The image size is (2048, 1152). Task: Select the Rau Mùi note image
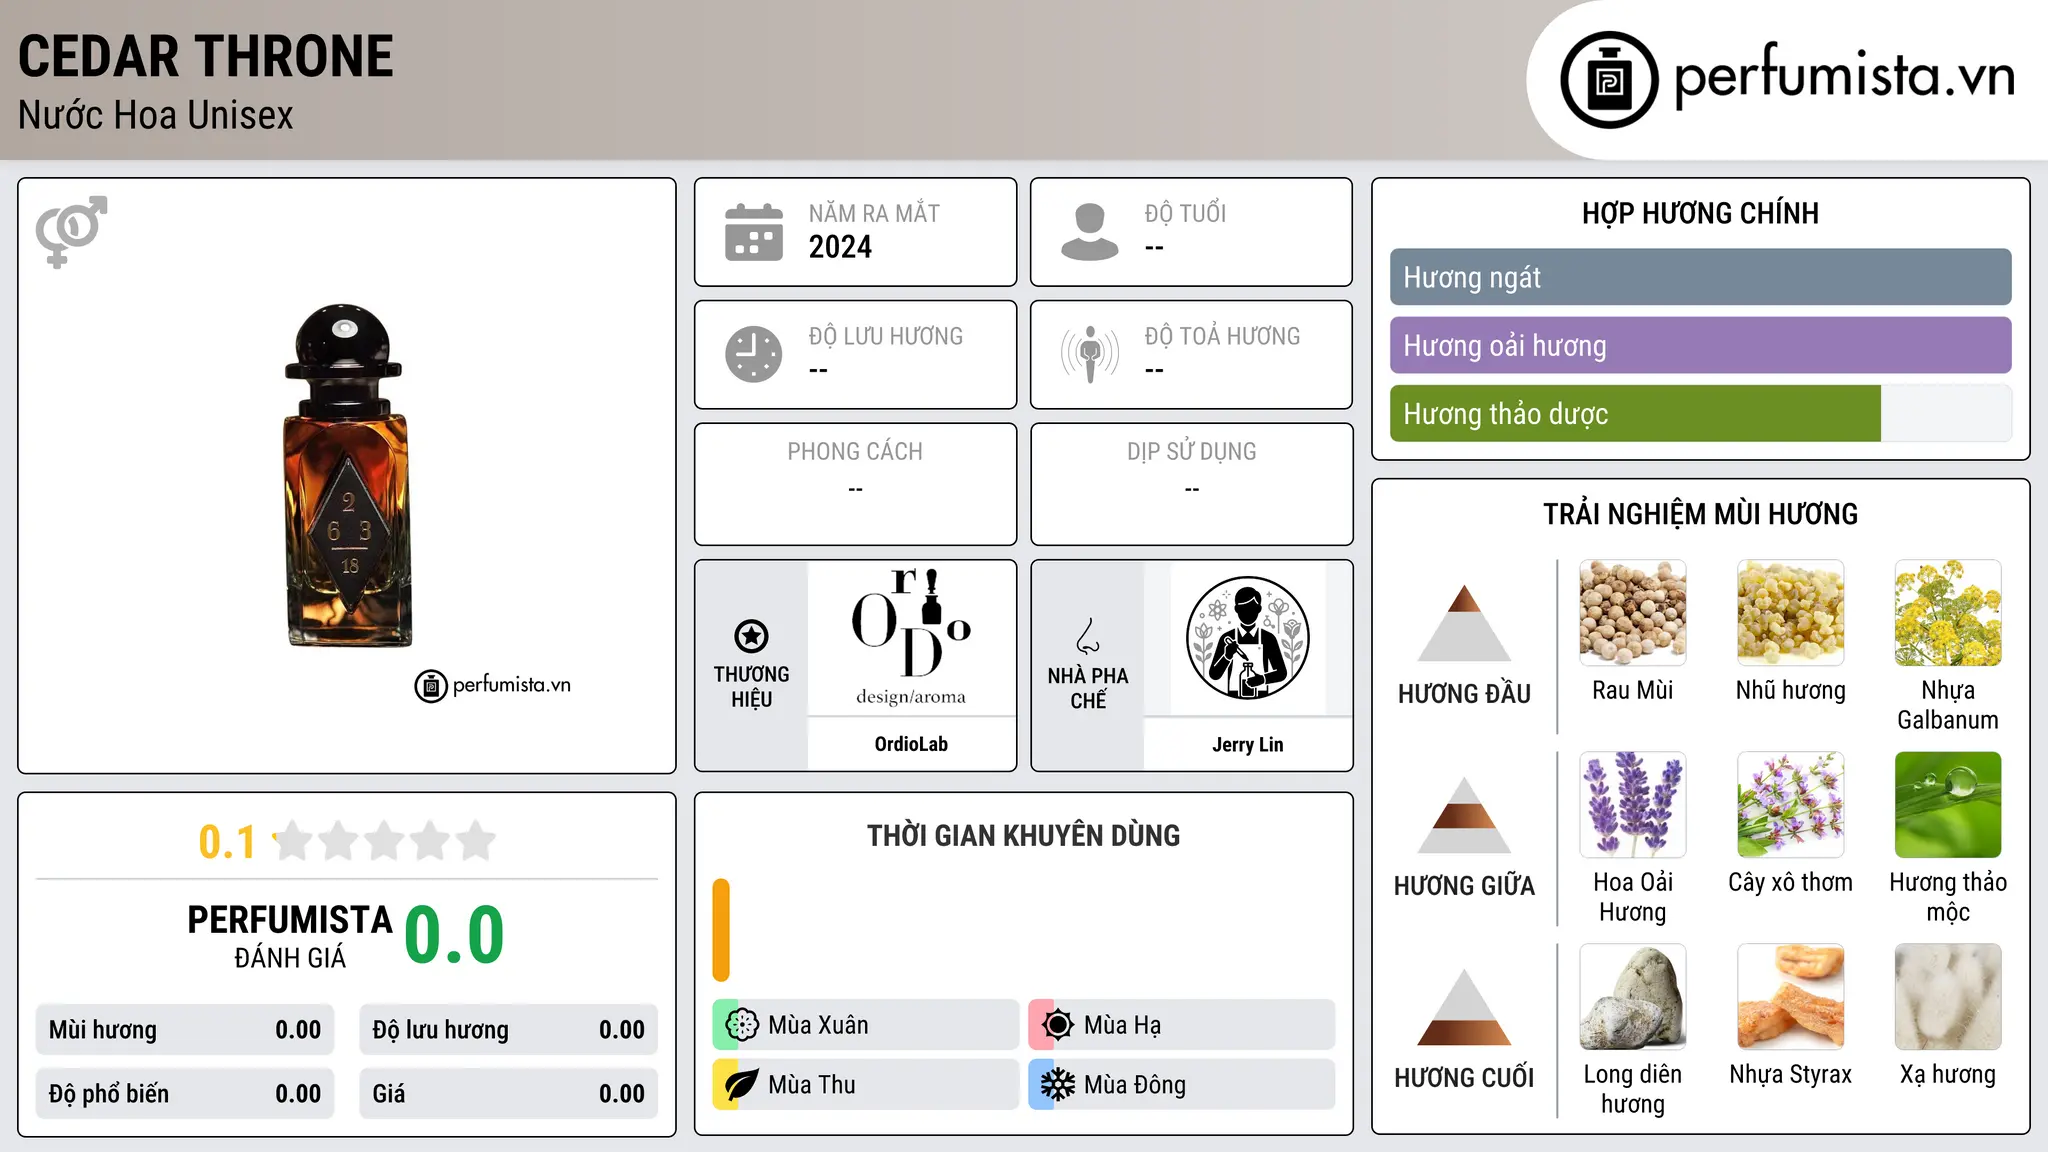(x=1633, y=612)
